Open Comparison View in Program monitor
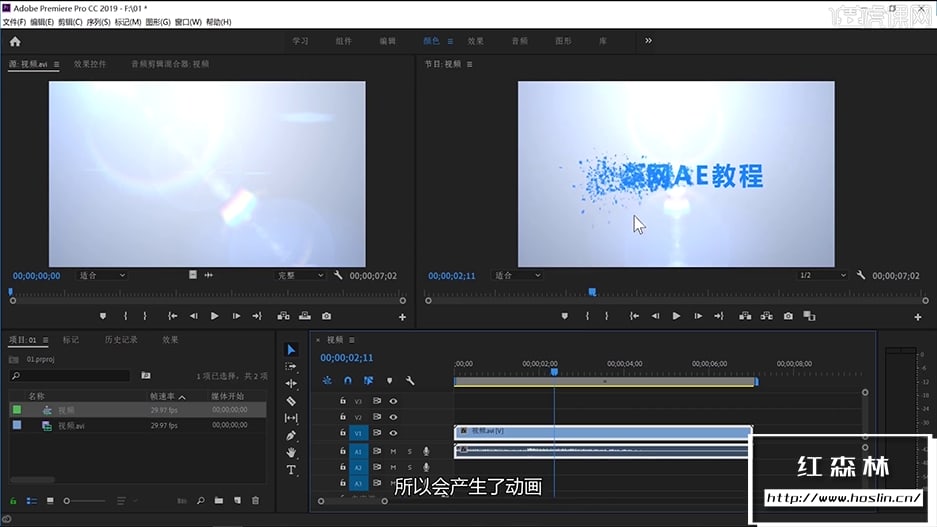 click(x=810, y=316)
